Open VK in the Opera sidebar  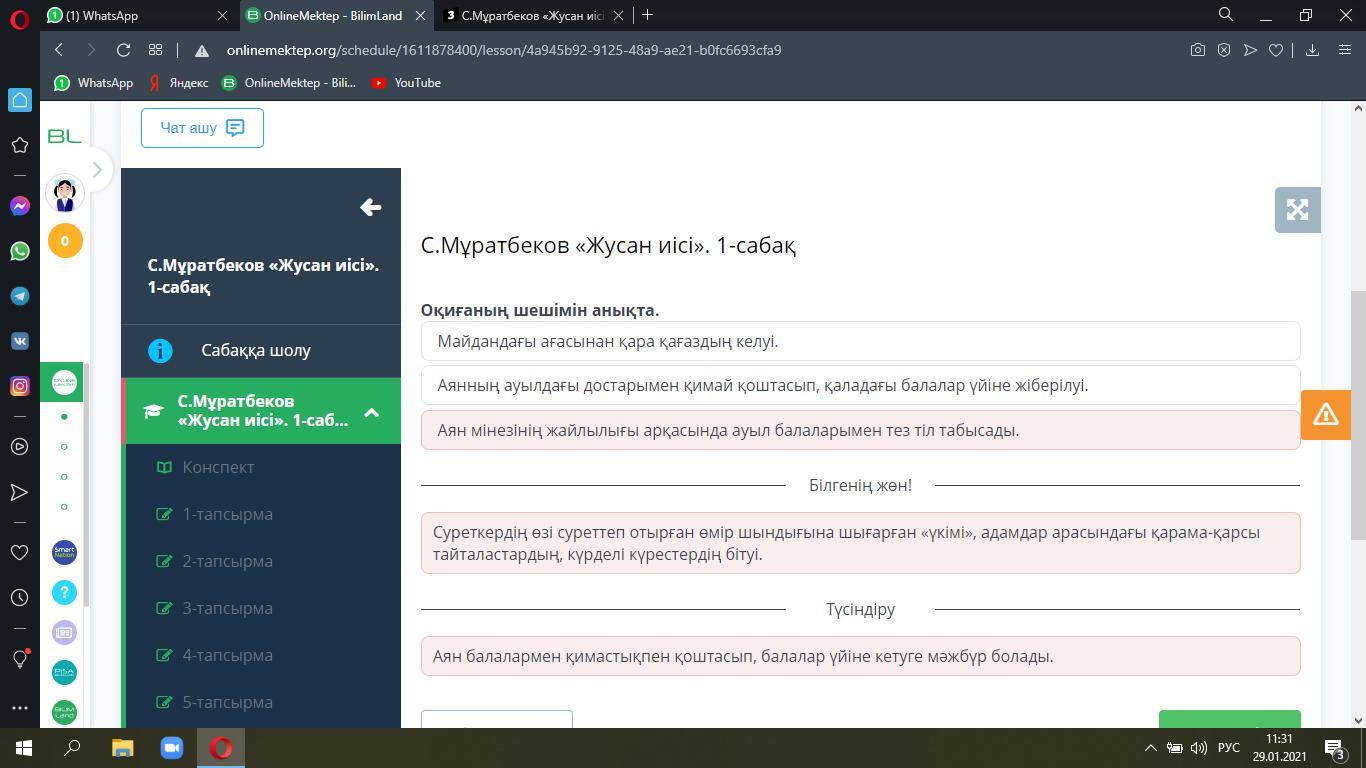tap(20, 341)
